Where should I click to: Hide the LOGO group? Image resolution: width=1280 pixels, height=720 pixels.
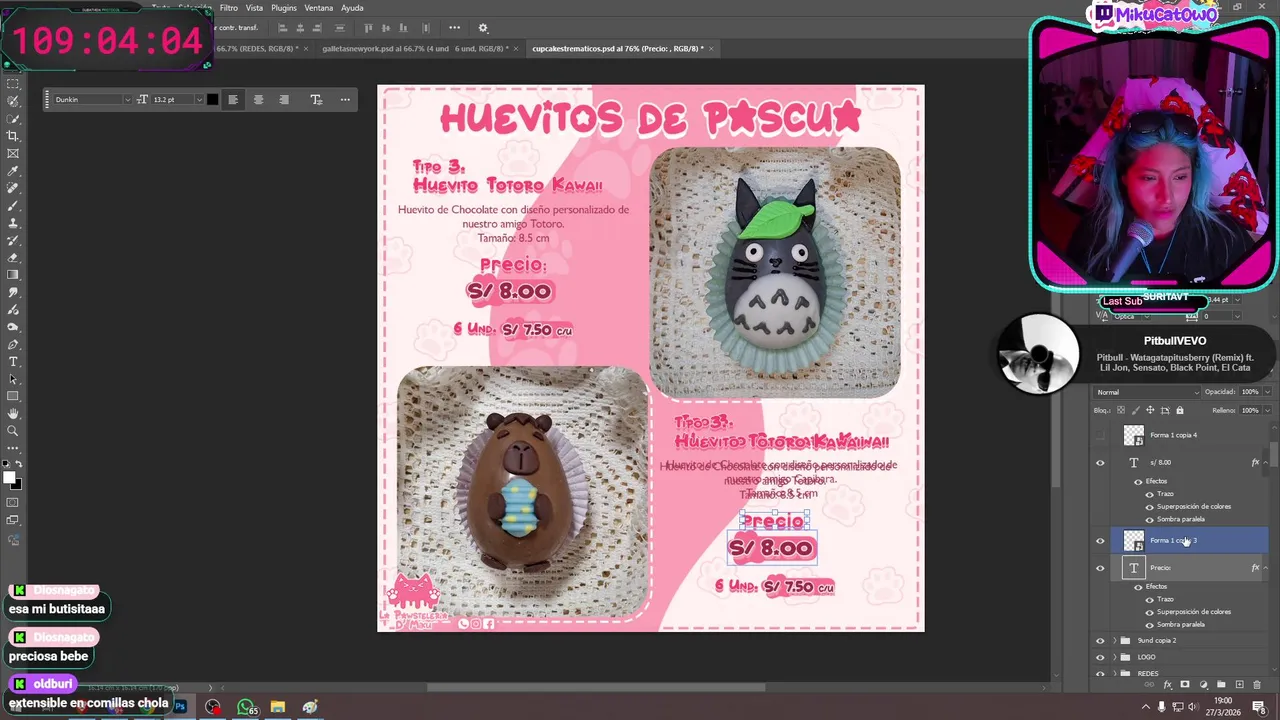click(1100, 657)
